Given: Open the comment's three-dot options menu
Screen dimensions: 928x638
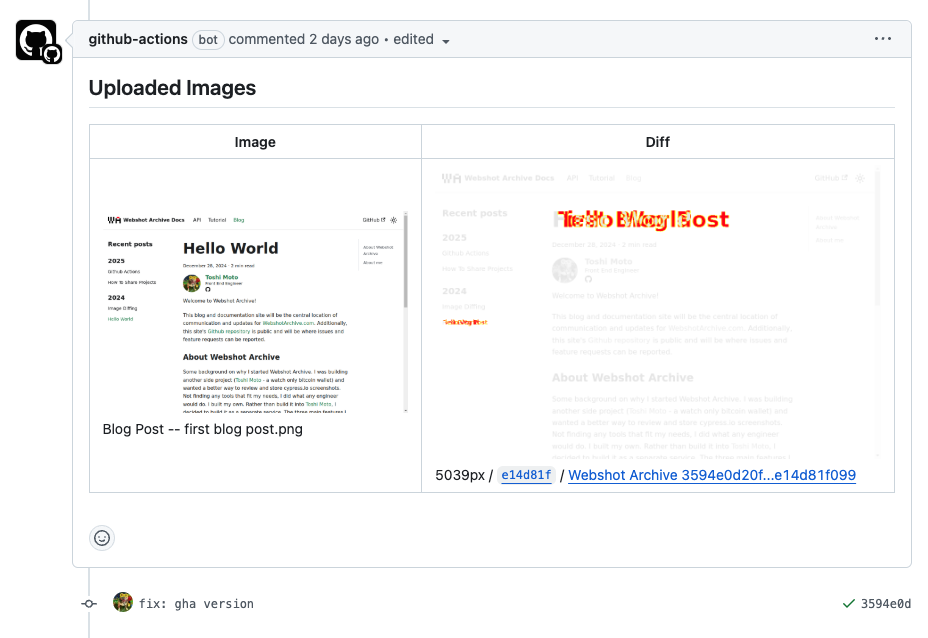Looking at the screenshot, I should click(882, 39).
